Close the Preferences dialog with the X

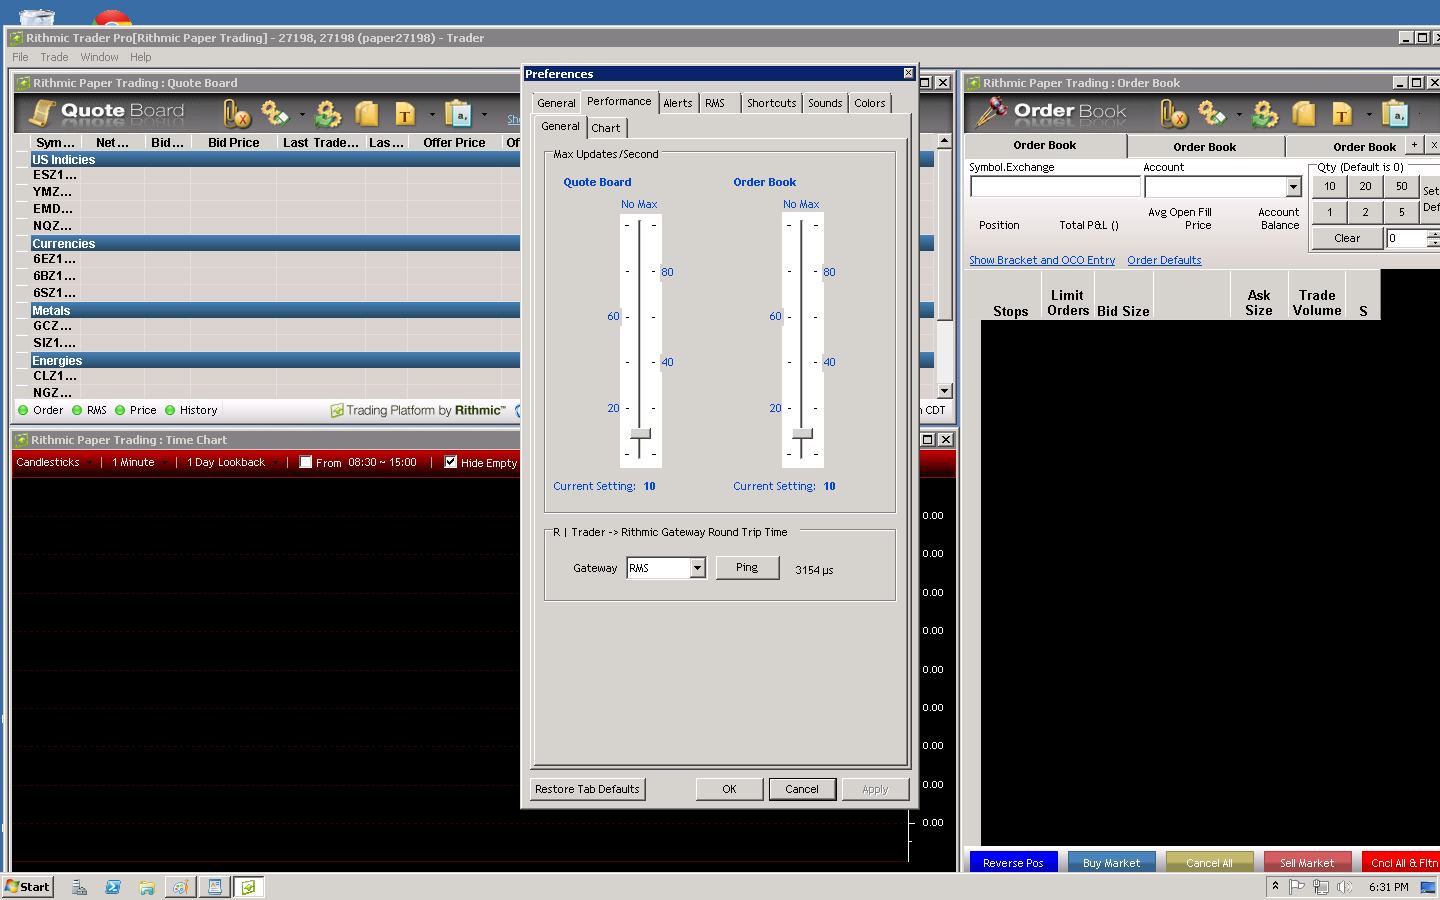pyautogui.click(x=908, y=73)
